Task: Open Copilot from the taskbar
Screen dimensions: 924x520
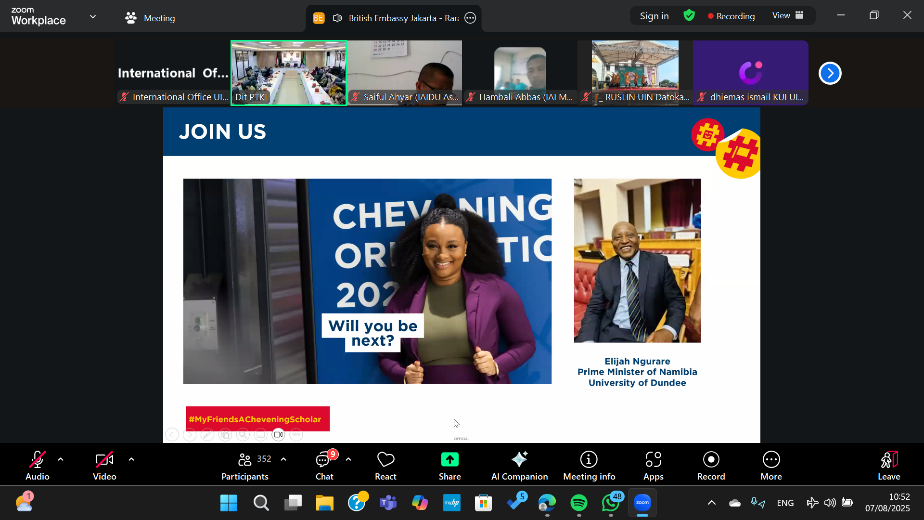Action: (x=420, y=503)
